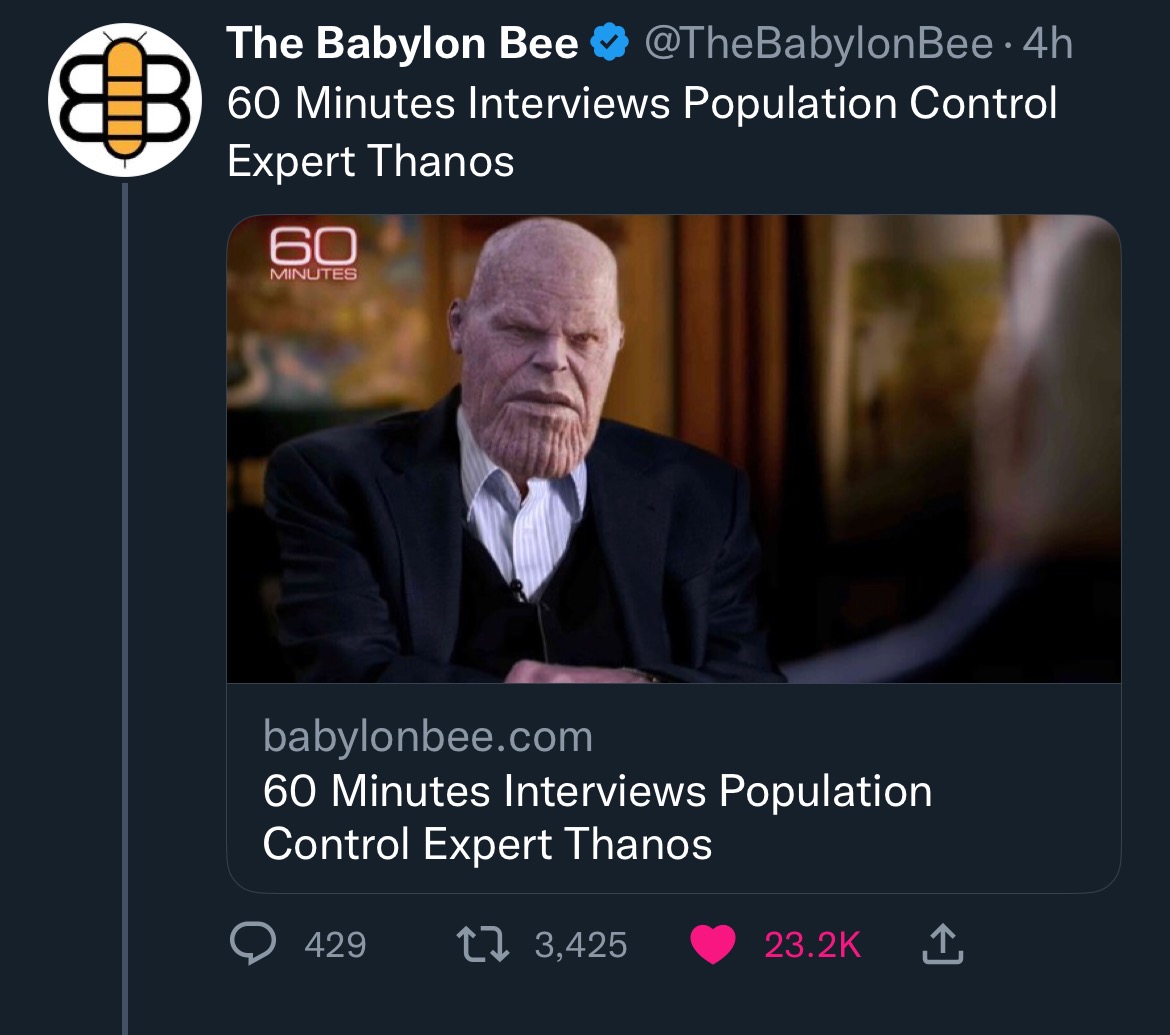Click the 4h timestamp

coord(1048,43)
